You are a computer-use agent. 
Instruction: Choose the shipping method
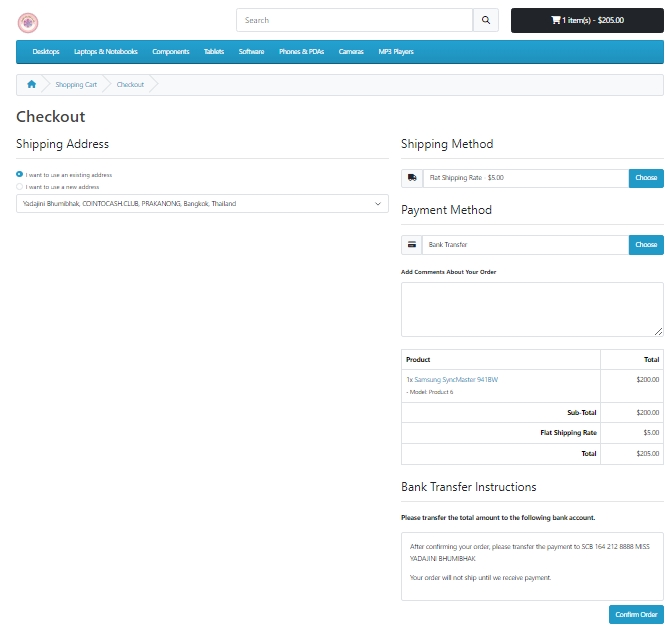646,178
